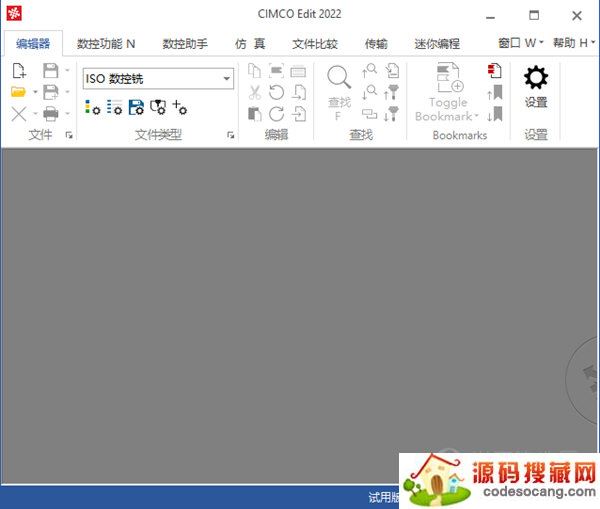
Task: Switch to the 文件比较 tab
Action: (315, 44)
